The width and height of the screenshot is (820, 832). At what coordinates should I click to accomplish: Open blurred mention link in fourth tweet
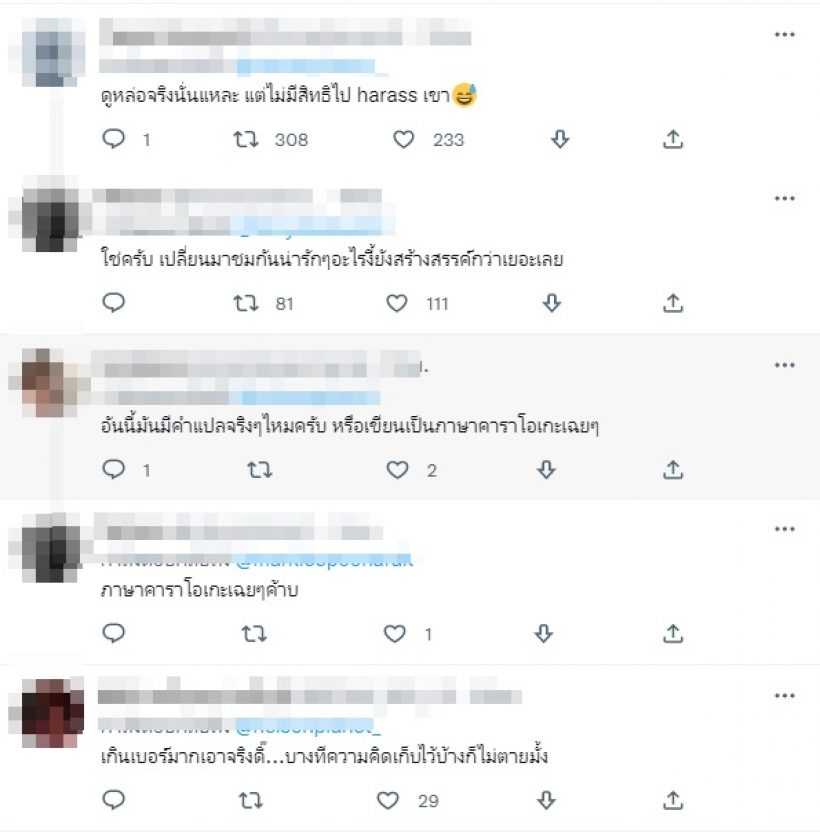click(324, 560)
